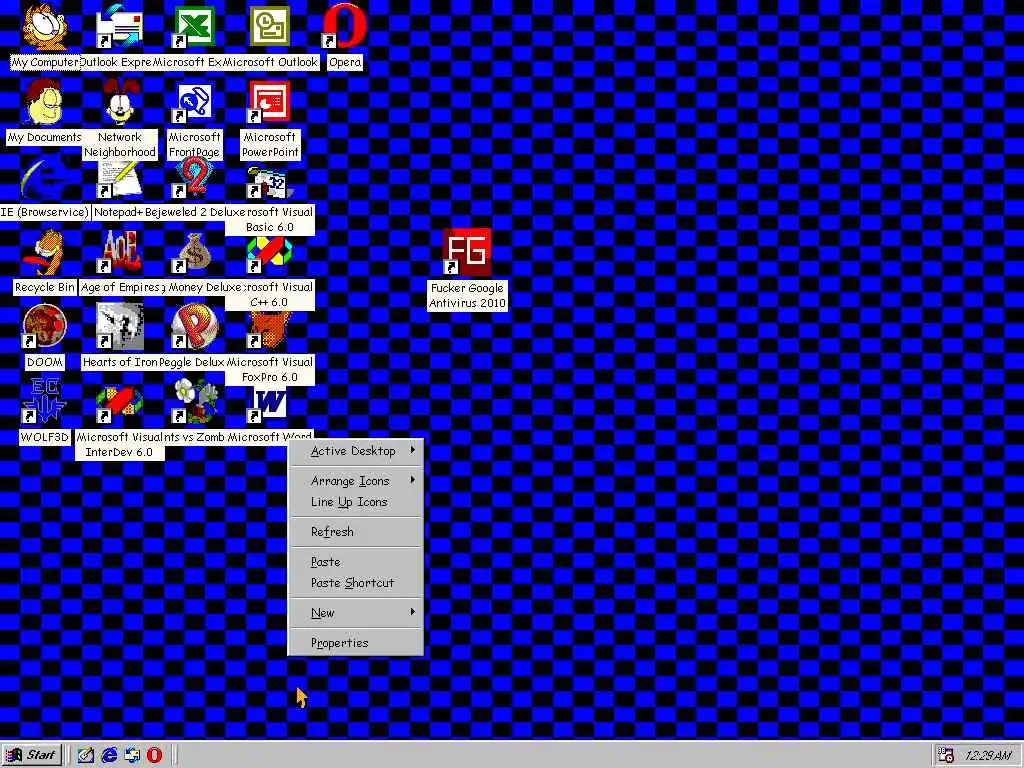Click the system tray scheduler icon
The width and height of the screenshot is (1024, 768).
[x=946, y=756]
